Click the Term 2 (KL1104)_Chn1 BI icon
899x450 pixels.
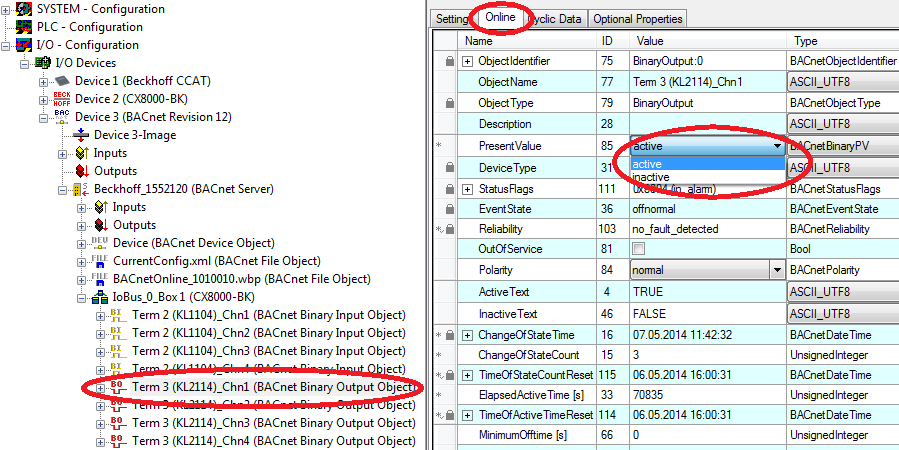click(x=117, y=315)
